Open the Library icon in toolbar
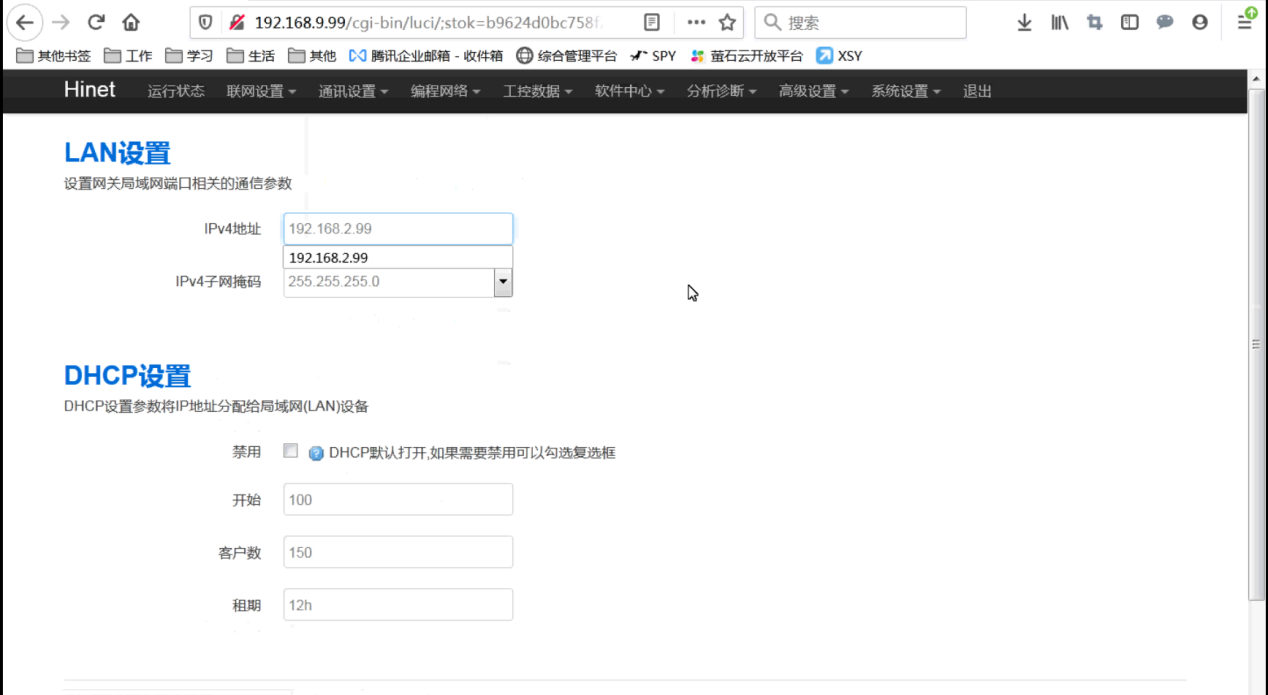The width and height of the screenshot is (1268, 695). tap(1059, 21)
